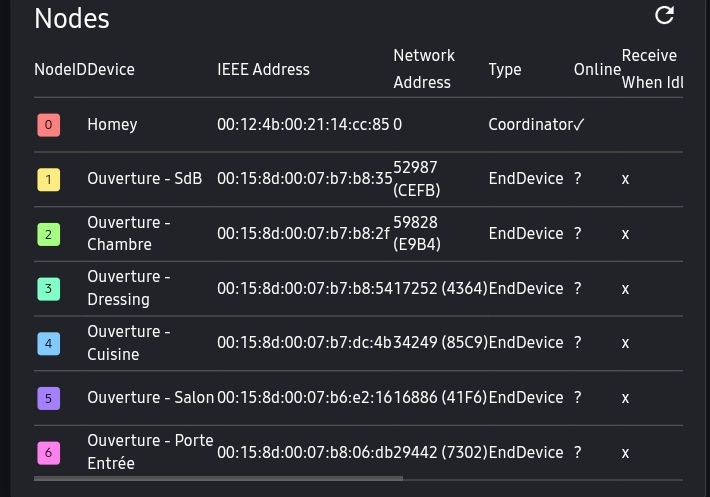The width and height of the screenshot is (710, 497).
Task: Click Ouverture - SdB device name
Action: pyautogui.click(x=144, y=179)
